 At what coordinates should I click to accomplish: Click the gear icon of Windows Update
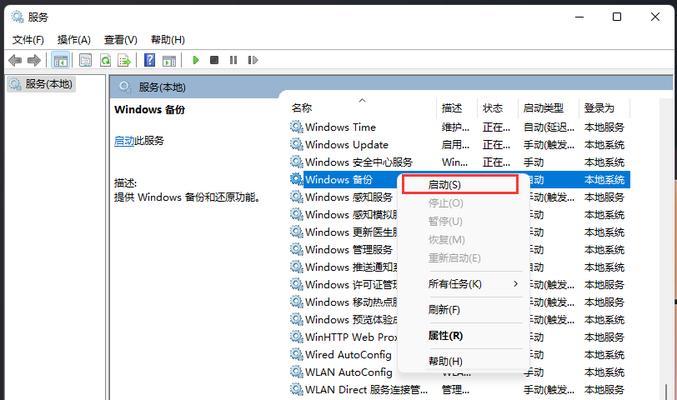point(297,144)
